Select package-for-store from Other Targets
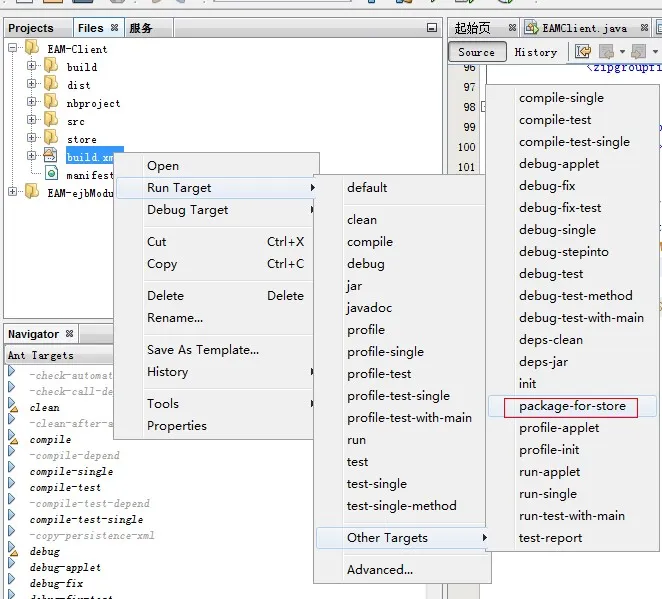The image size is (662, 599). click(x=572, y=406)
